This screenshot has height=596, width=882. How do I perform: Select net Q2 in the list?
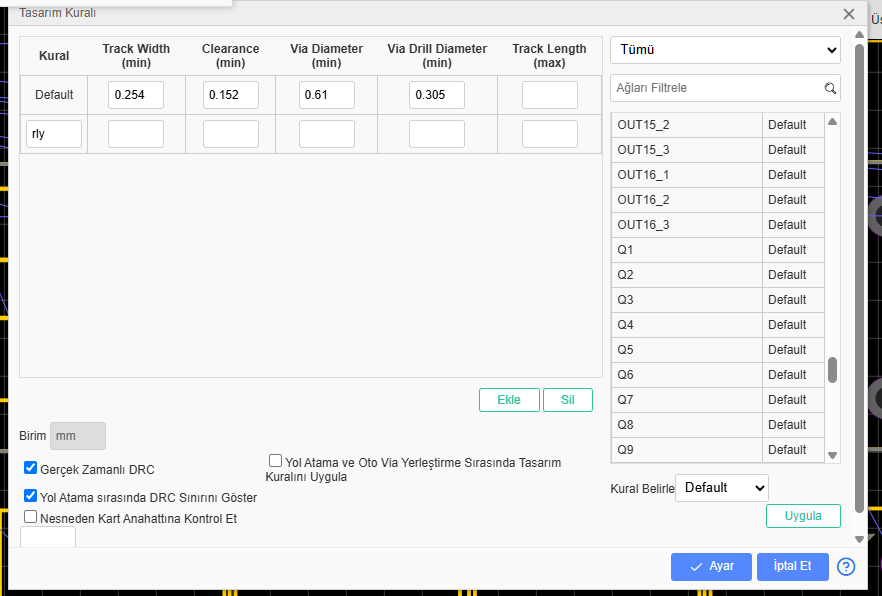click(x=687, y=275)
